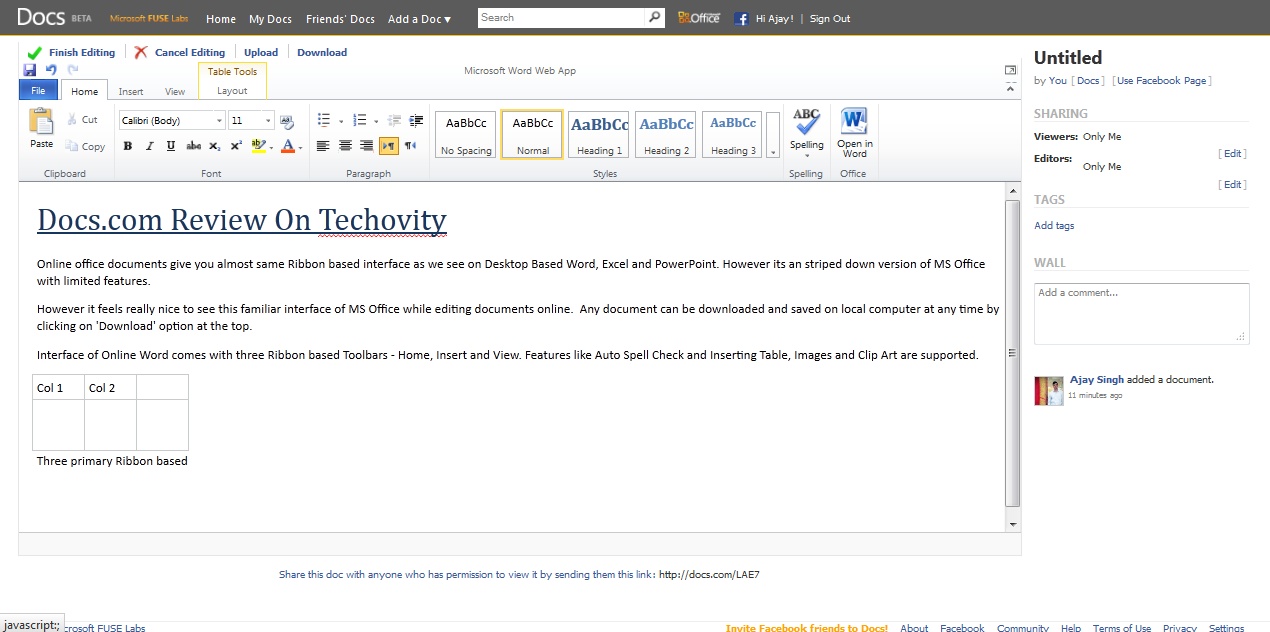Image resolution: width=1270 pixels, height=632 pixels.
Task: Undo the last action
Action: [52, 70]
